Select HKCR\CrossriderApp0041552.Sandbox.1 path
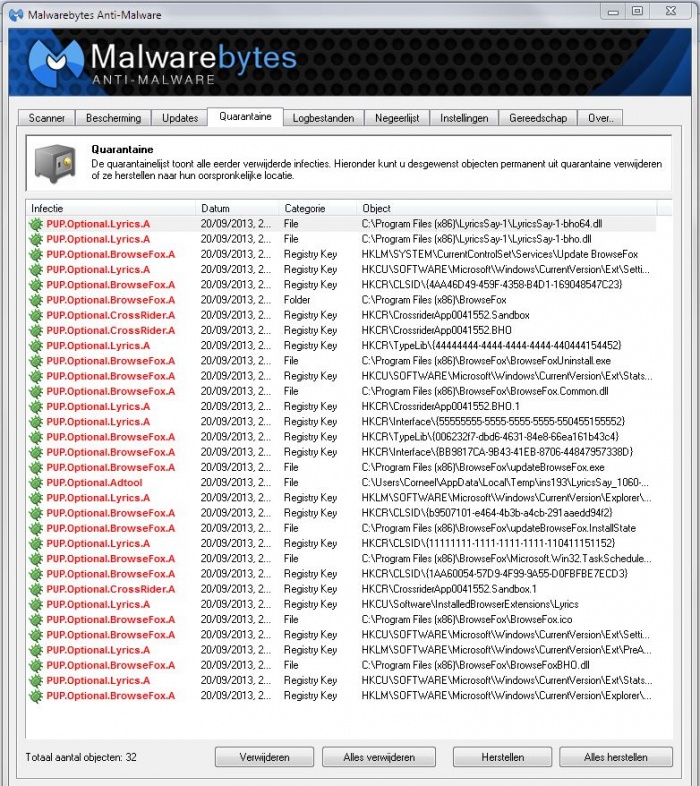This screenshot has height=786, width=700. [x=449, y=589]
